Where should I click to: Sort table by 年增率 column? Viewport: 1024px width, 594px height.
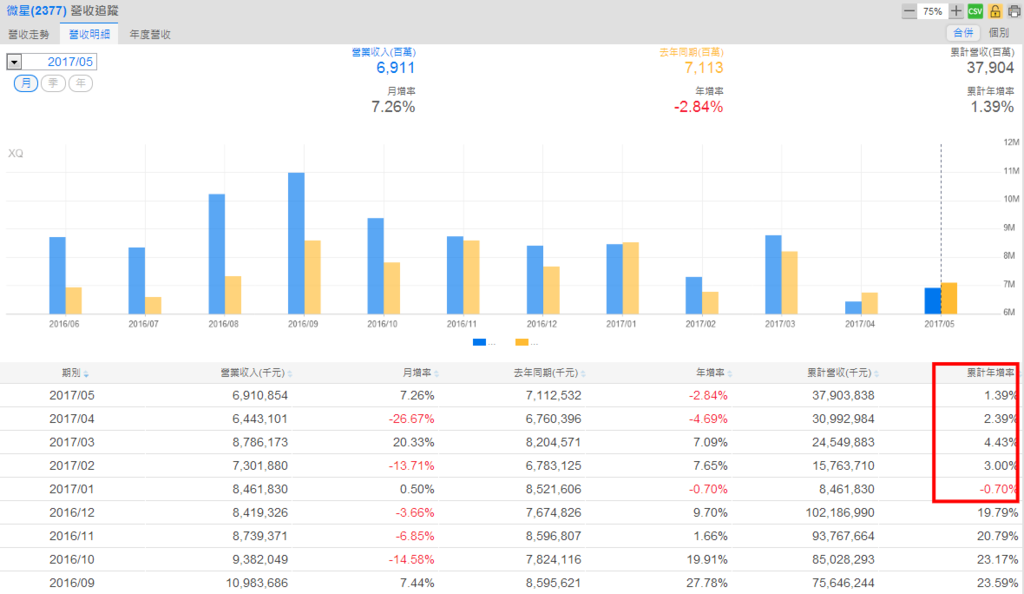pyautogui.click(x=713, y=373)
